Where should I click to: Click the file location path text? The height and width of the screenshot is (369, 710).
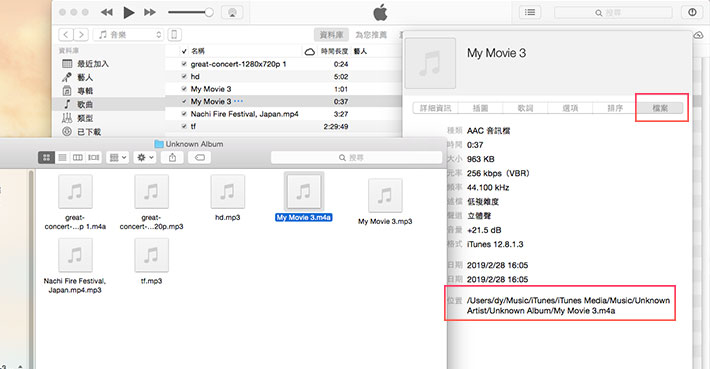click(568, 306)
